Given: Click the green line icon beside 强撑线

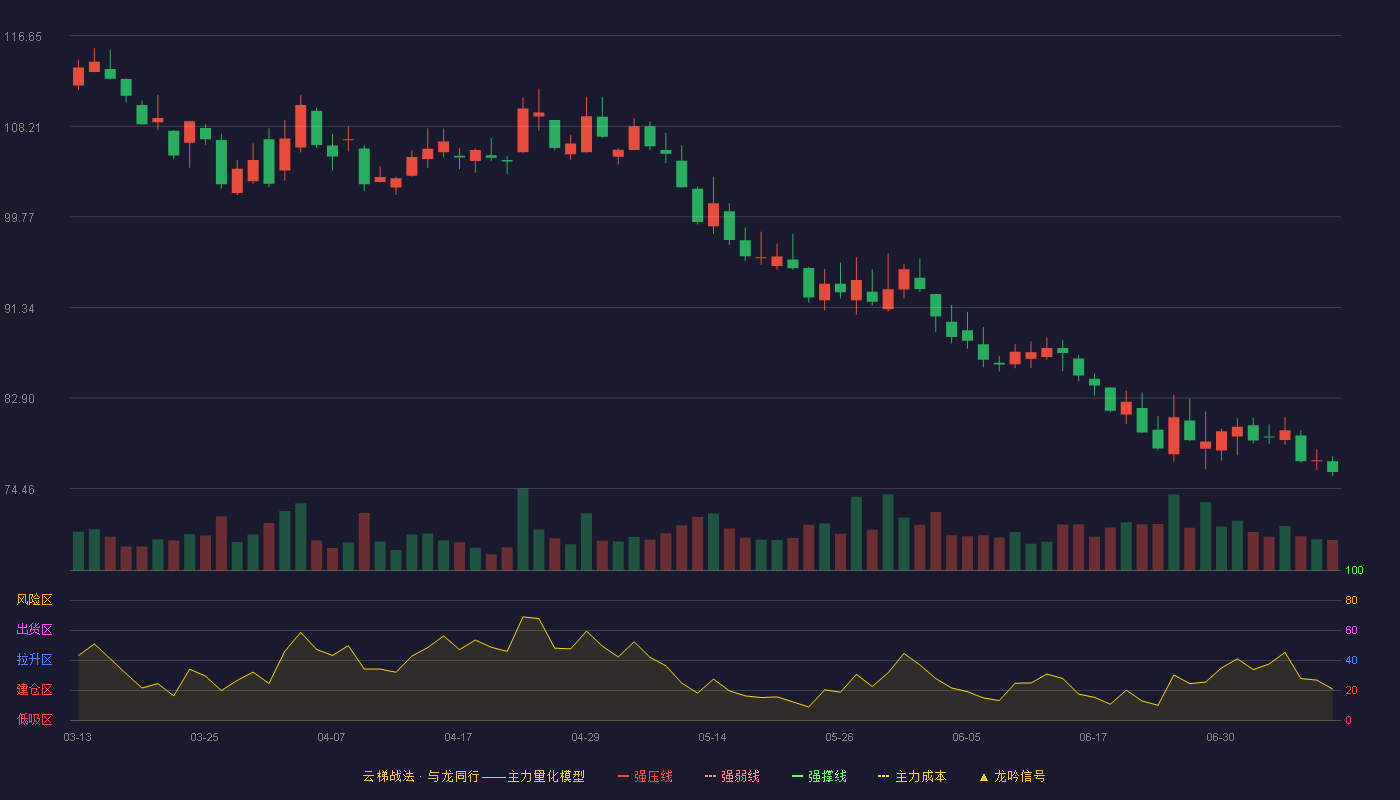Looking at the screenshot, I should [x=797, y=776].
